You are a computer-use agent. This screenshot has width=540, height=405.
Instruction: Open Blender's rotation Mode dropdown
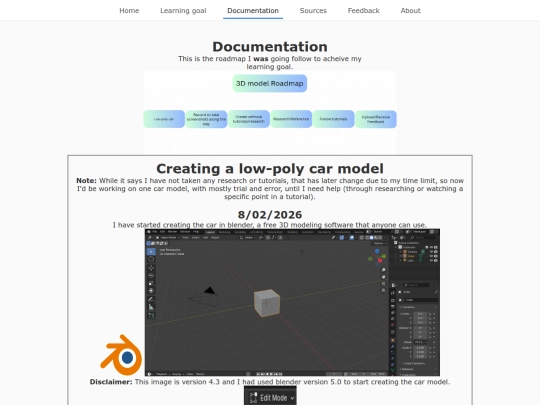tap(420, 342)
